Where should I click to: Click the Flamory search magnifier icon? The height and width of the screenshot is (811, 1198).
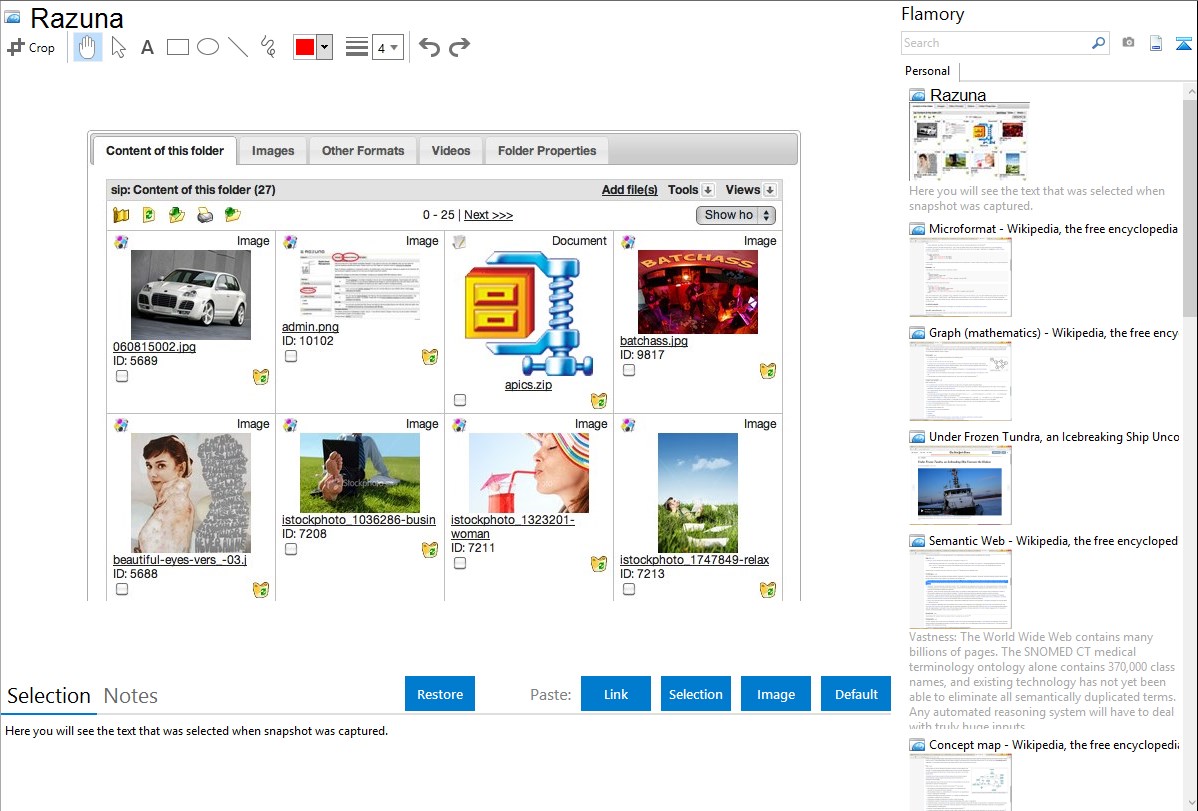click(1098, 43)
